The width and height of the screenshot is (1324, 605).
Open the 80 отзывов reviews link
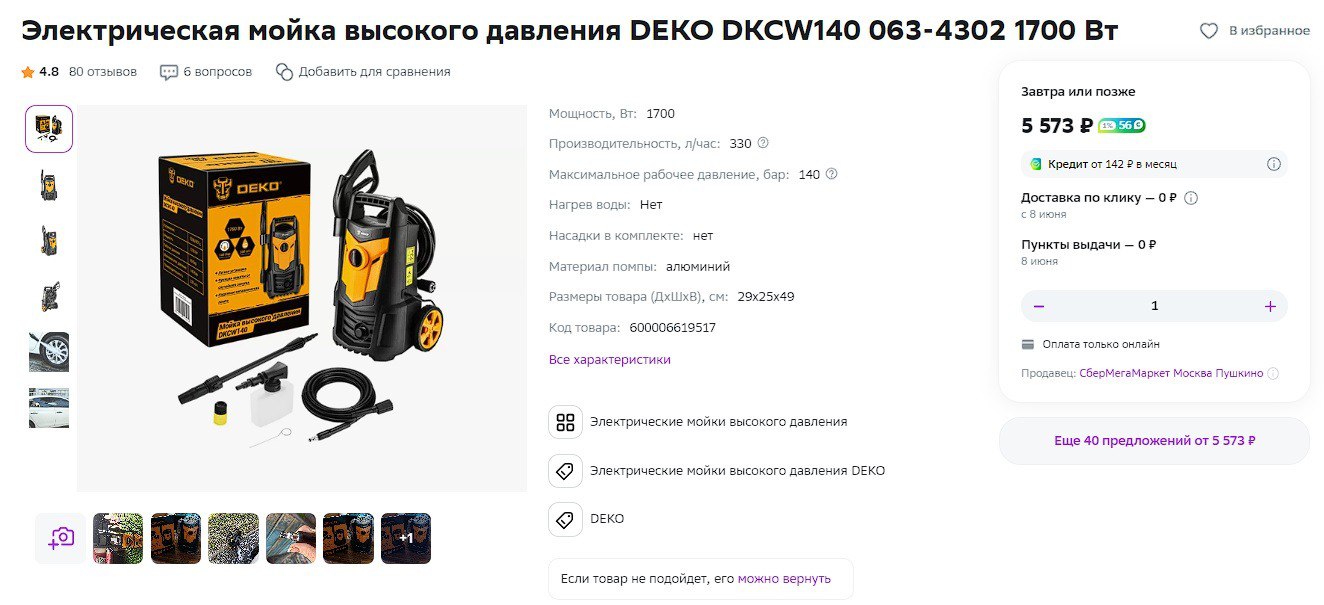[x=103, y=72]
